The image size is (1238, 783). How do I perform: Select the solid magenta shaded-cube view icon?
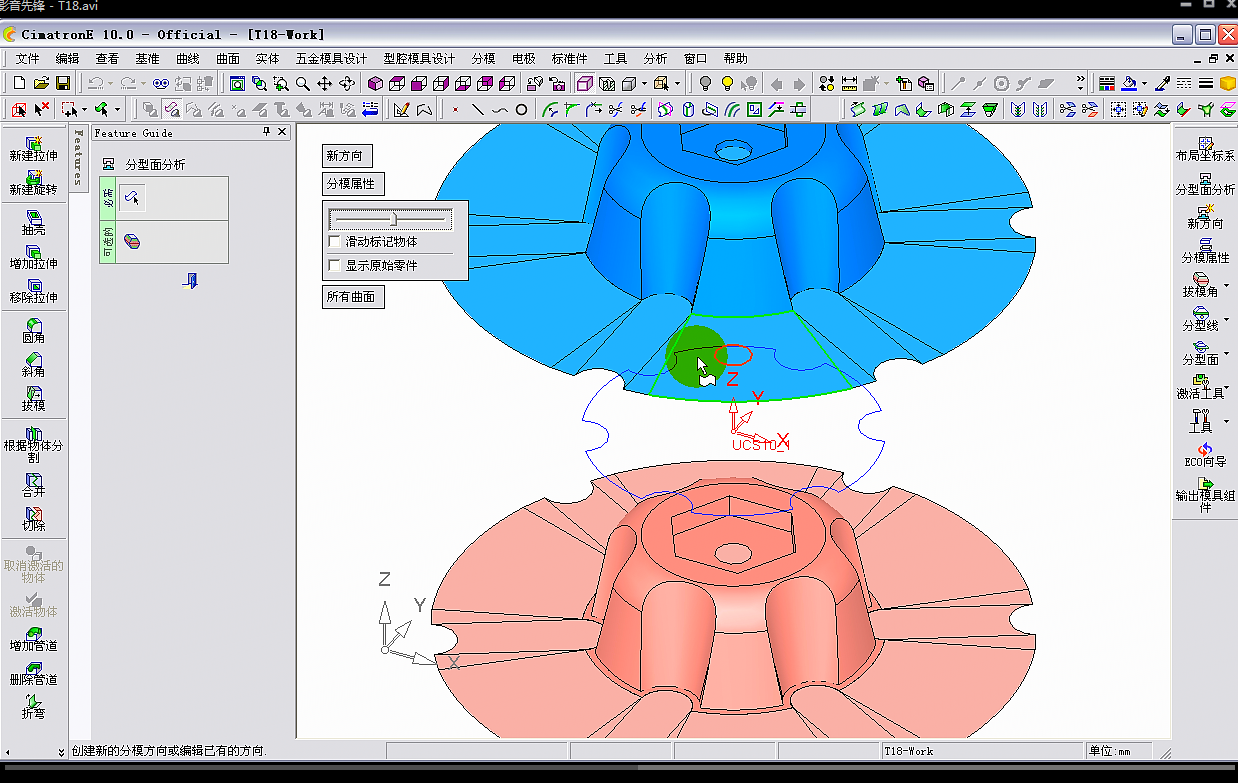(375, 83)
